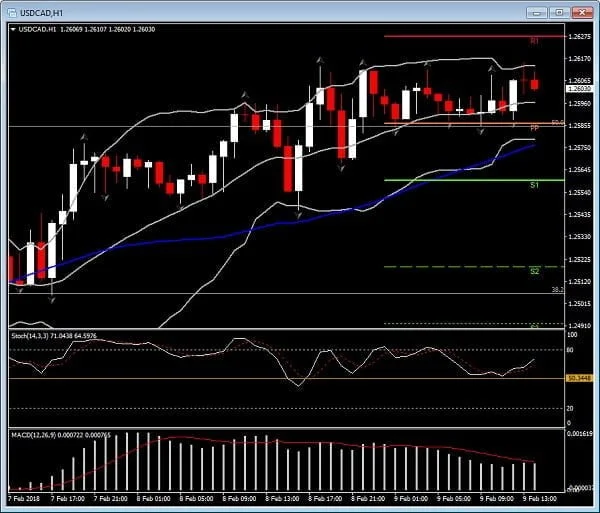Screen dimensions: 600x513
Task: Click the 8 Feb 13:00 time label
Action: (x=282, y=499)
